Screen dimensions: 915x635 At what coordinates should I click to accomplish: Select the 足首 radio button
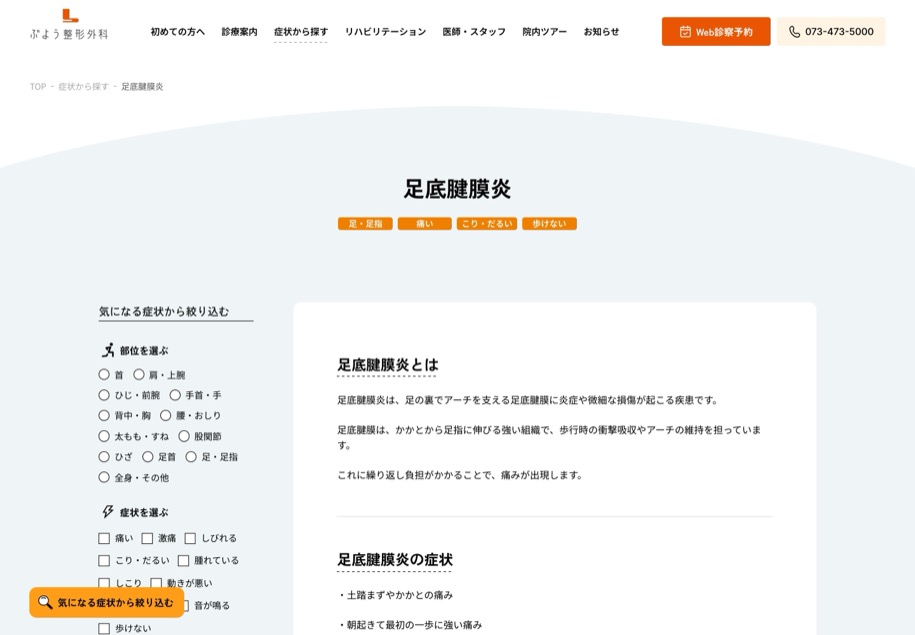148,456
